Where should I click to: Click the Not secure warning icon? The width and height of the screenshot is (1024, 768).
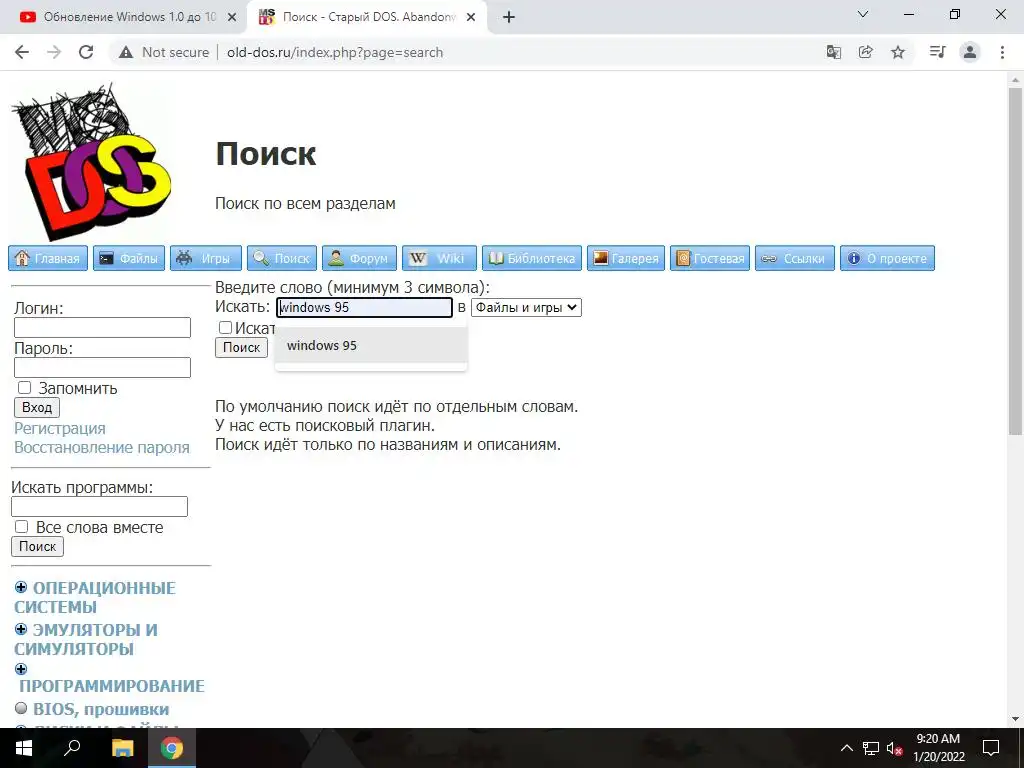pyautogui.click(x=125, y=52)
